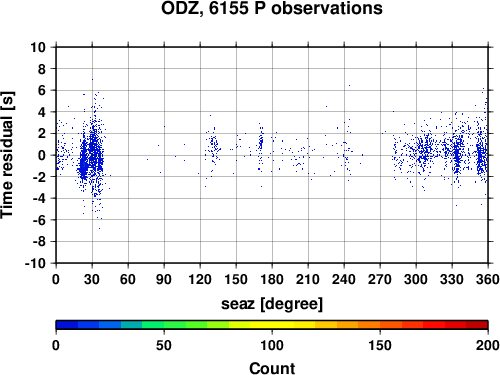Pick the green segment near 50 on colorbar
The image size is (500, 375).
pyautogui.click(x=164, y=325)
